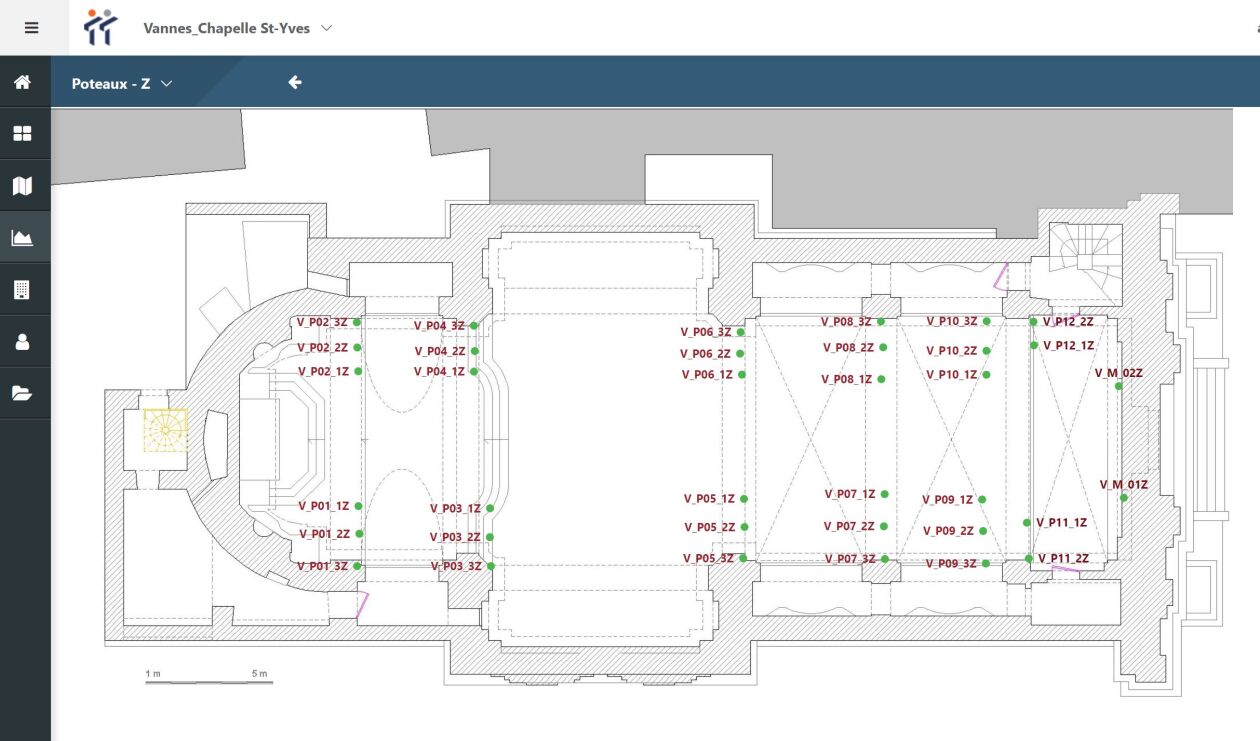Expand the Vannes_Chapelle St-Yves project dropdown

tap(237, 28)
